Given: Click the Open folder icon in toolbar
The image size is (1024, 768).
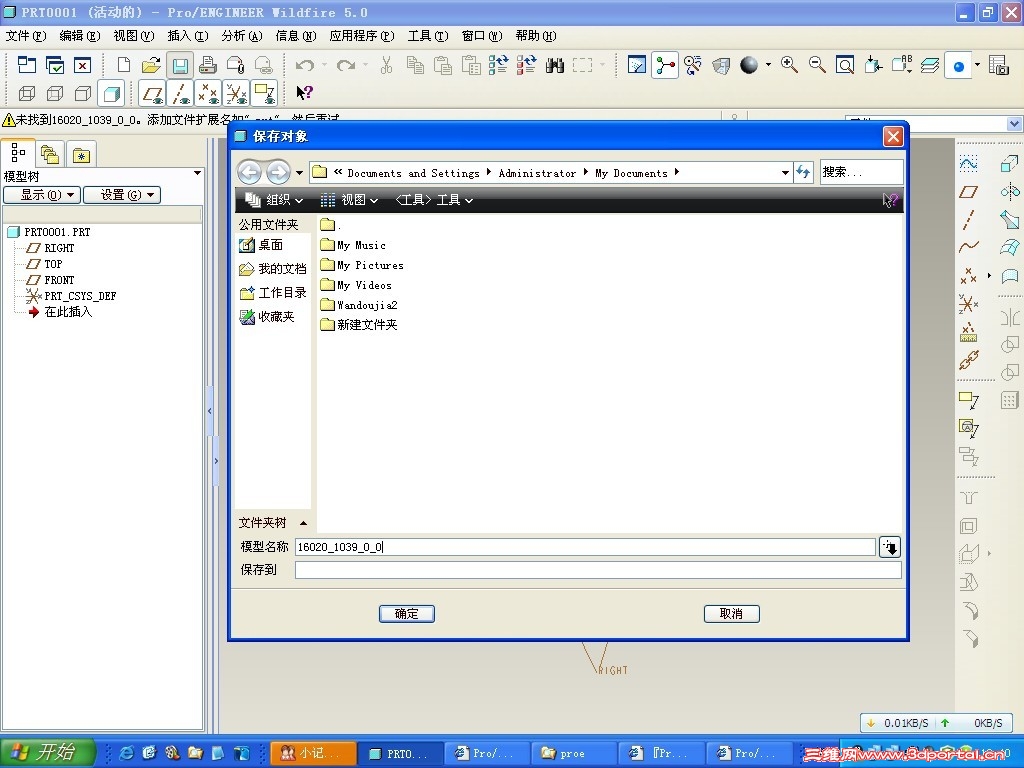Looking at the screenshot, I should (x=151, y=65).
